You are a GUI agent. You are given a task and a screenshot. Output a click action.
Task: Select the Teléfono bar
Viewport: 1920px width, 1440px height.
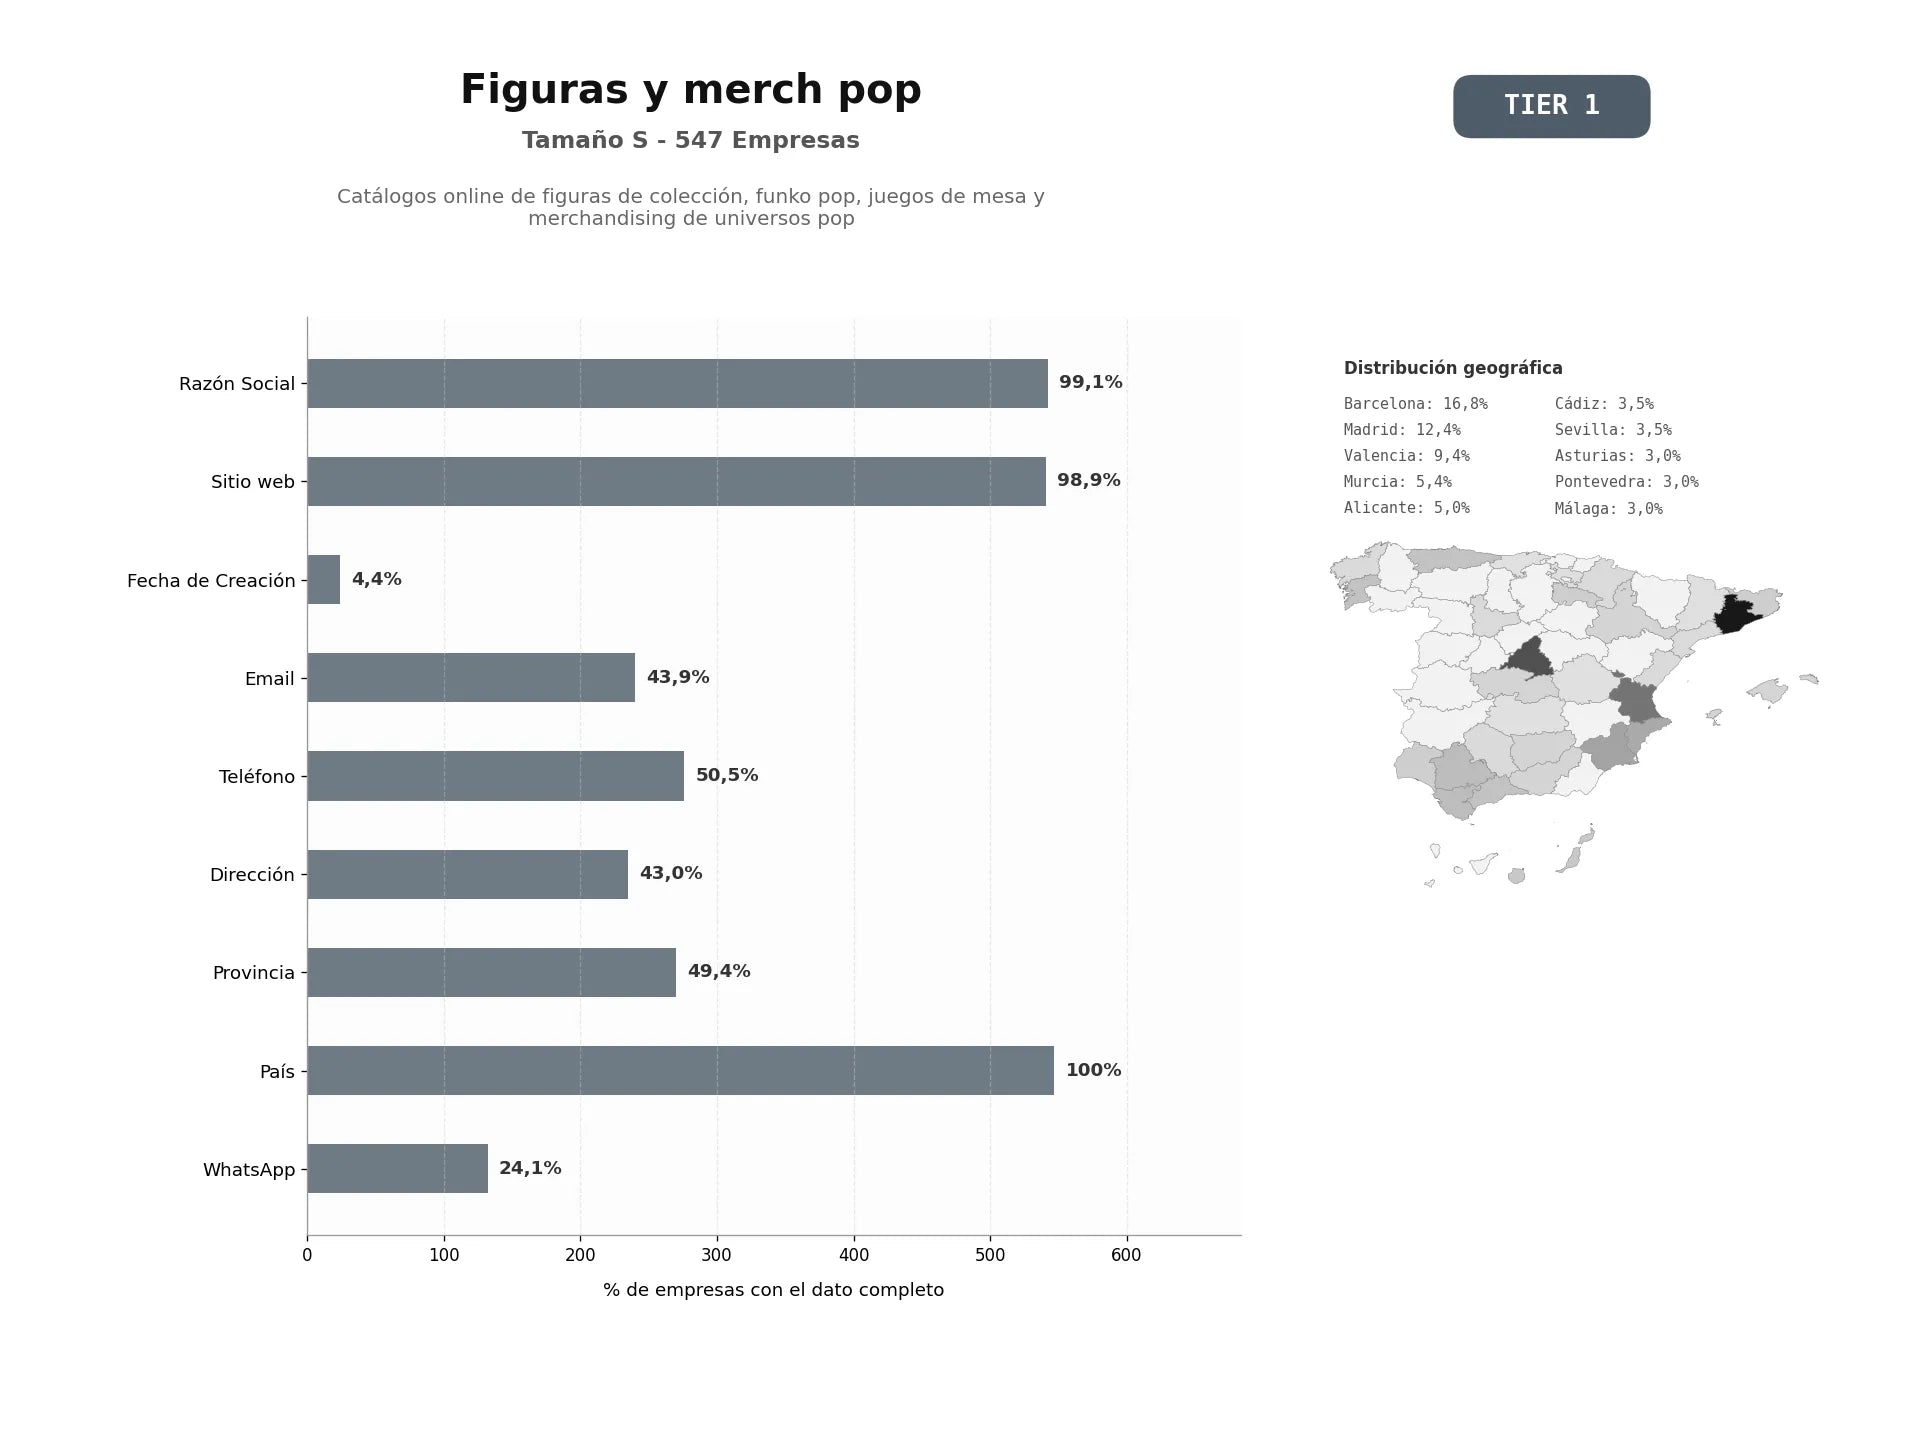pyautogui.click(x=495, y=776)
